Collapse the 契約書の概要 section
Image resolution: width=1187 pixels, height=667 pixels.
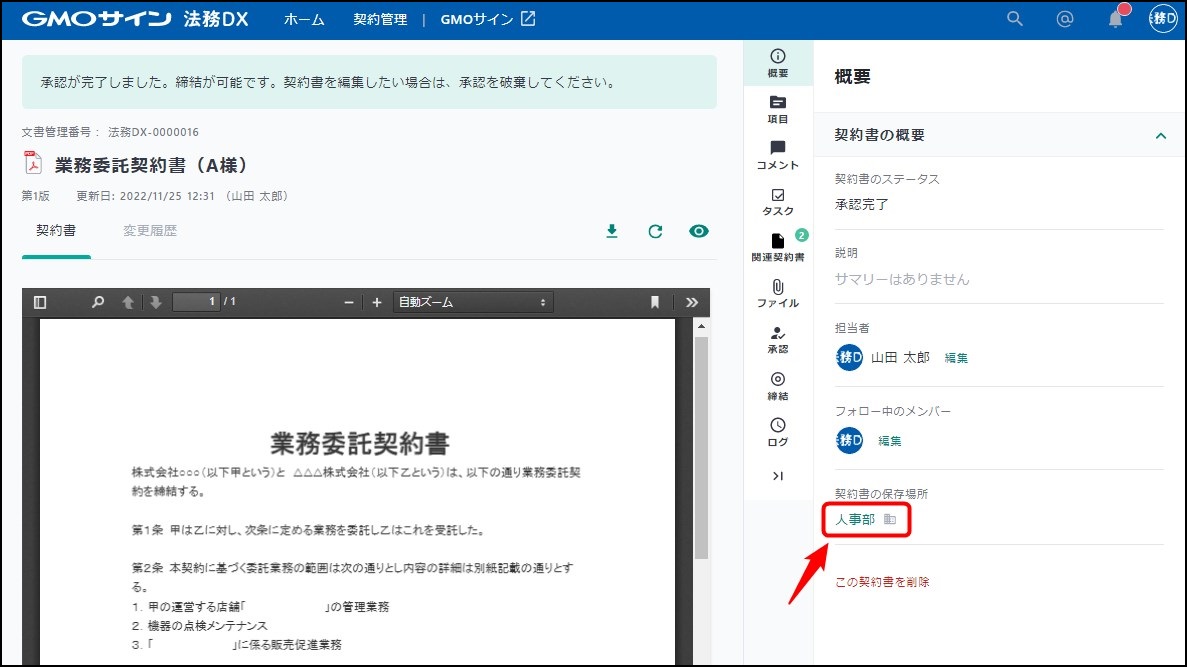coord(1161,136)
